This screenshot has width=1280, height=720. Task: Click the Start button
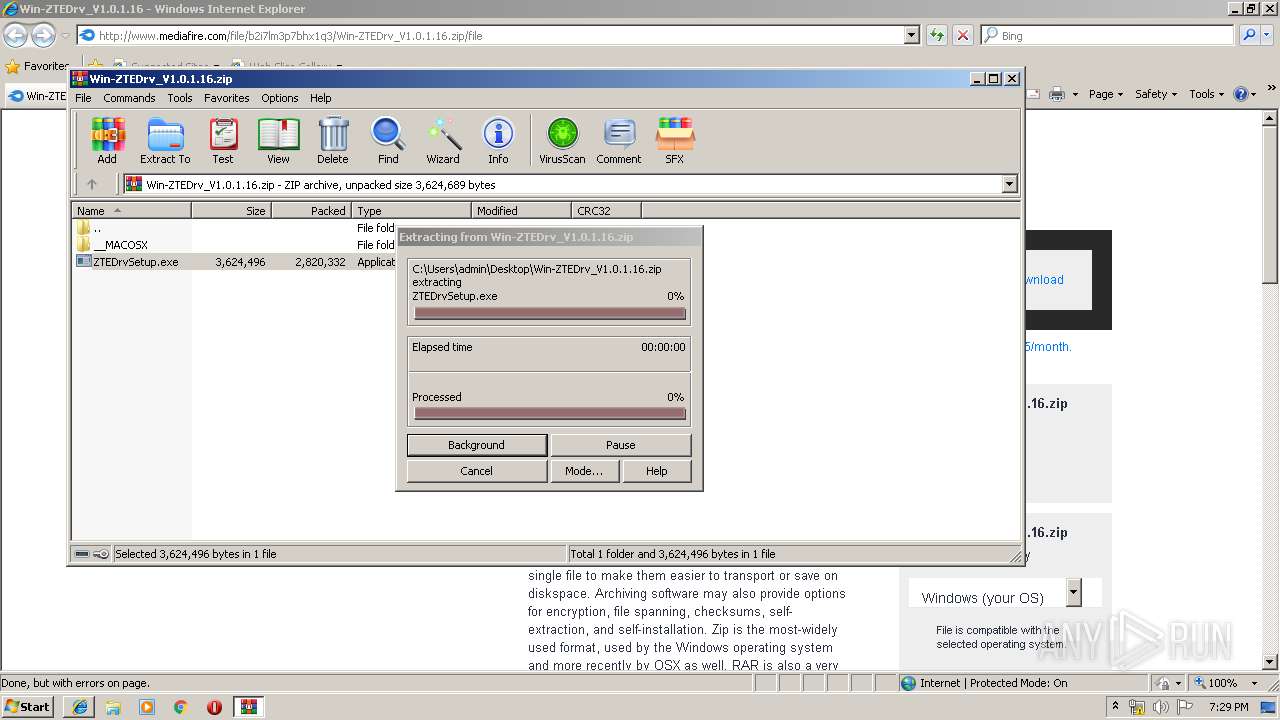click(x=28, y=707)
